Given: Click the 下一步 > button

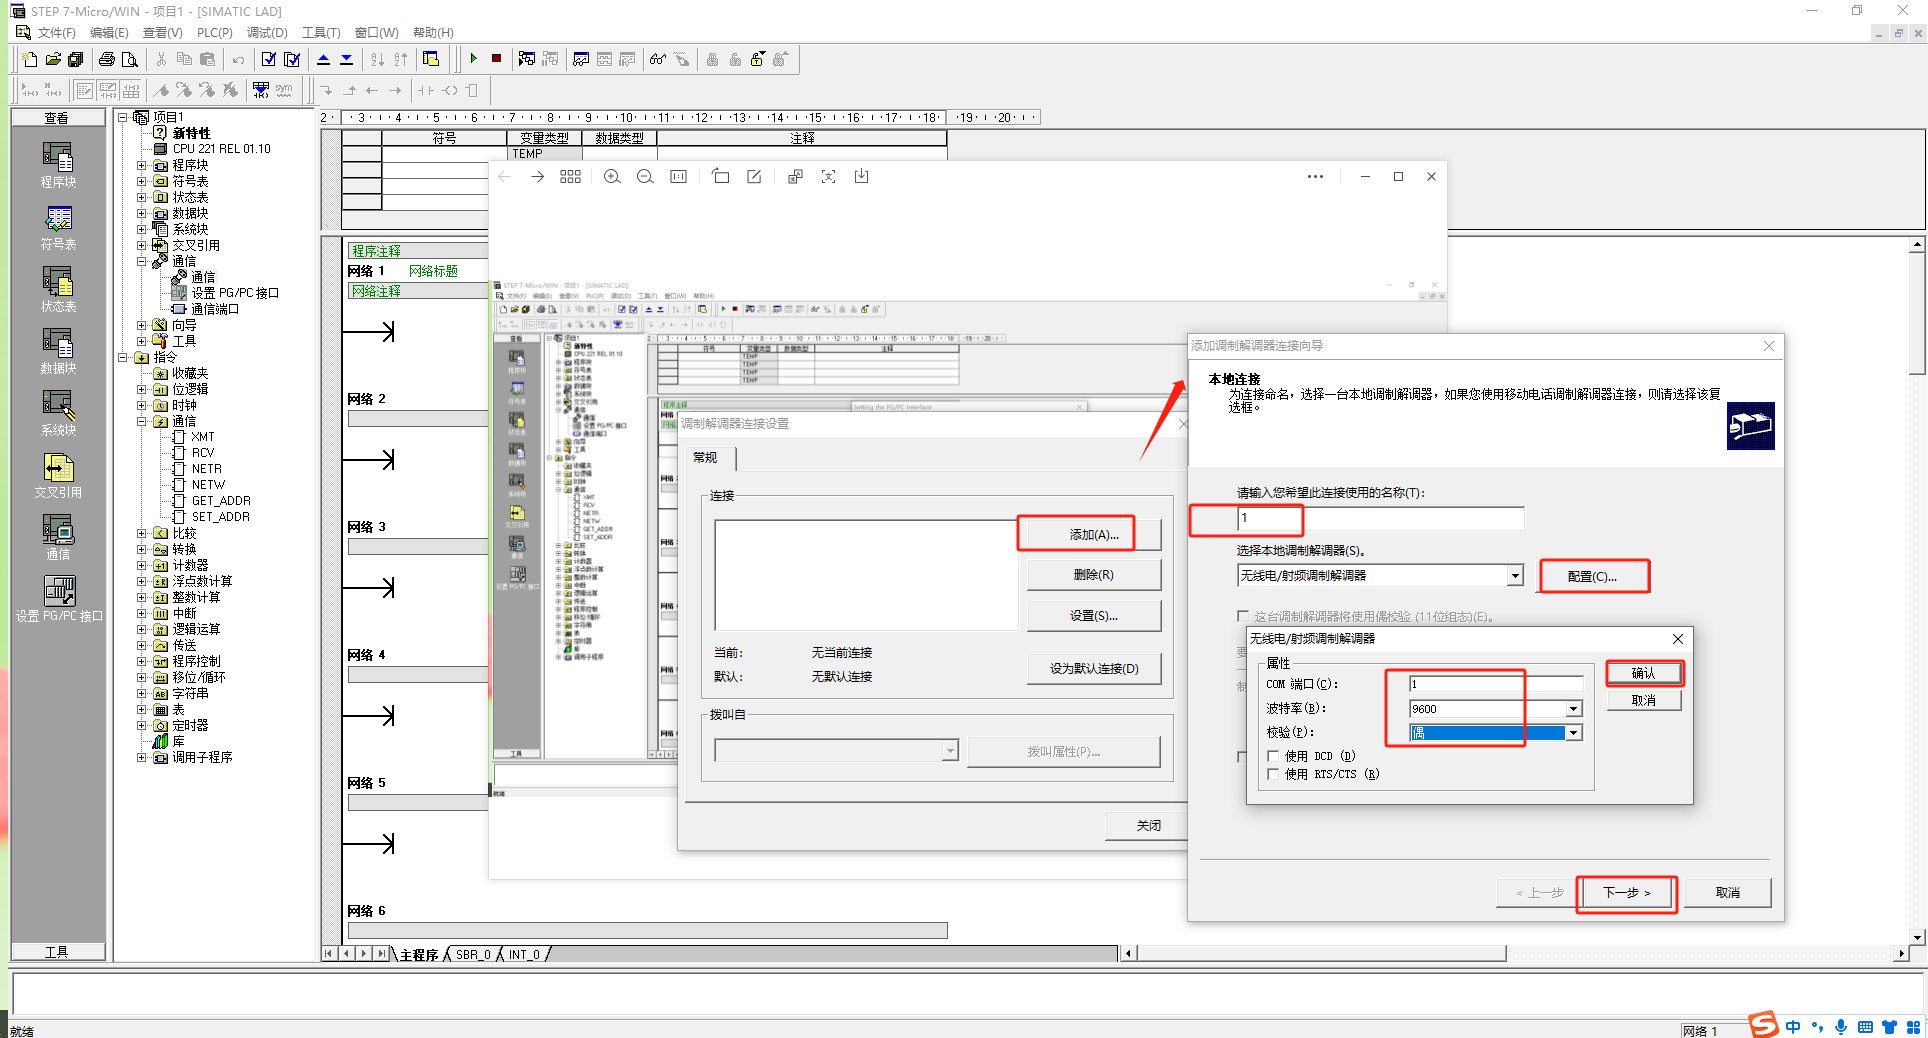Looking at the screenshot, I should pos(1626,893).
